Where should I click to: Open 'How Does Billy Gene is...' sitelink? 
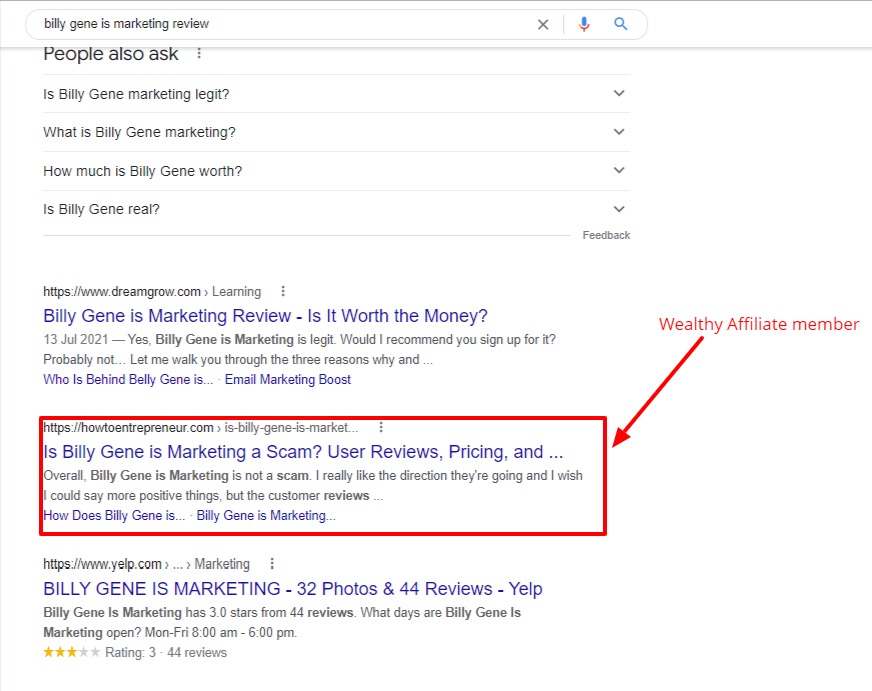[x=114, y=516]
